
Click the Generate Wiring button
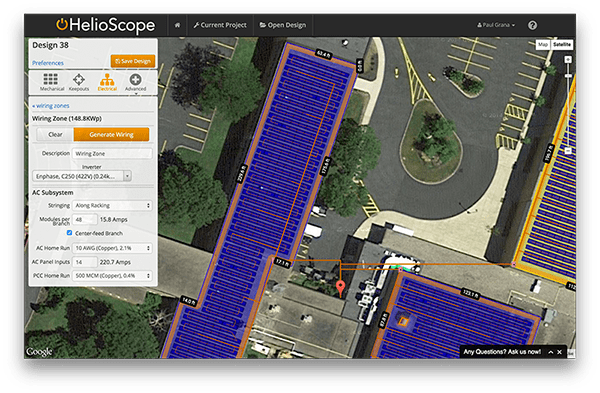111,134
